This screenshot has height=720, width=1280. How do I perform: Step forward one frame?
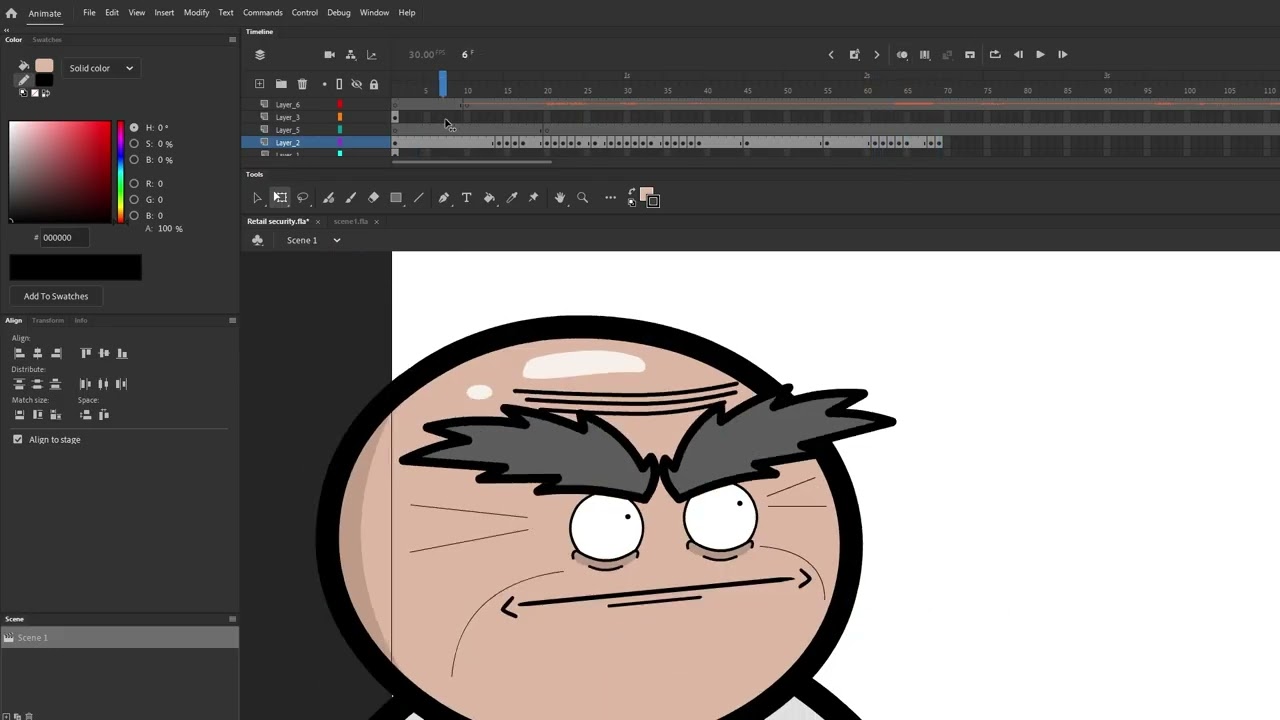click(1062, 55)
